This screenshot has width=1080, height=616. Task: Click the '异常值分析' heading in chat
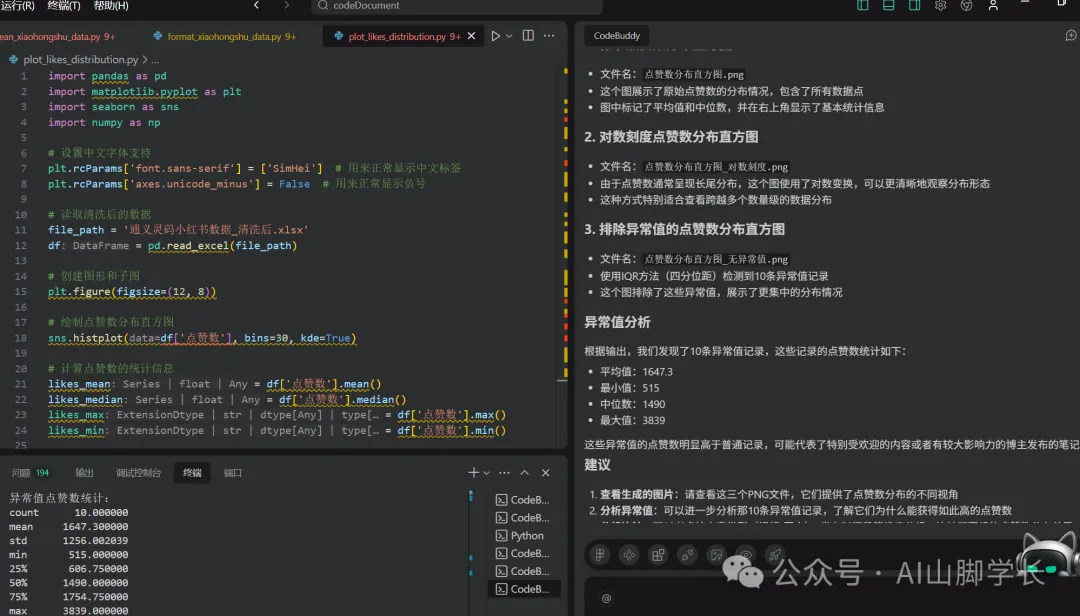click(617, 322)
